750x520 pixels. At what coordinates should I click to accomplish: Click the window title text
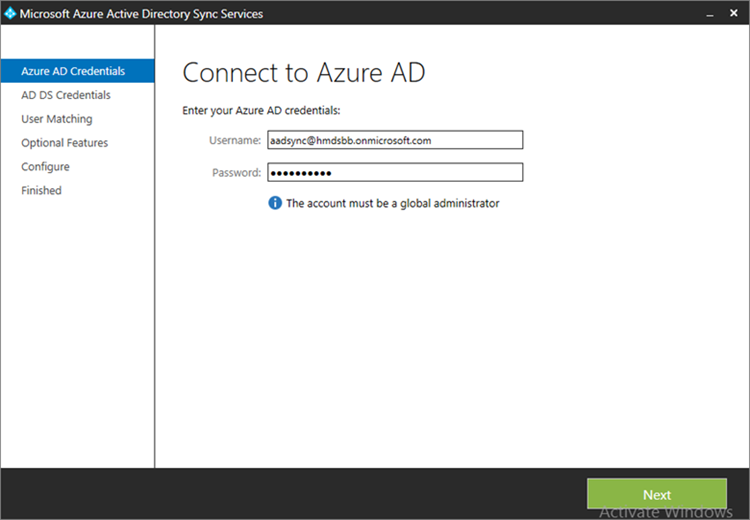(x=141, y=14)
